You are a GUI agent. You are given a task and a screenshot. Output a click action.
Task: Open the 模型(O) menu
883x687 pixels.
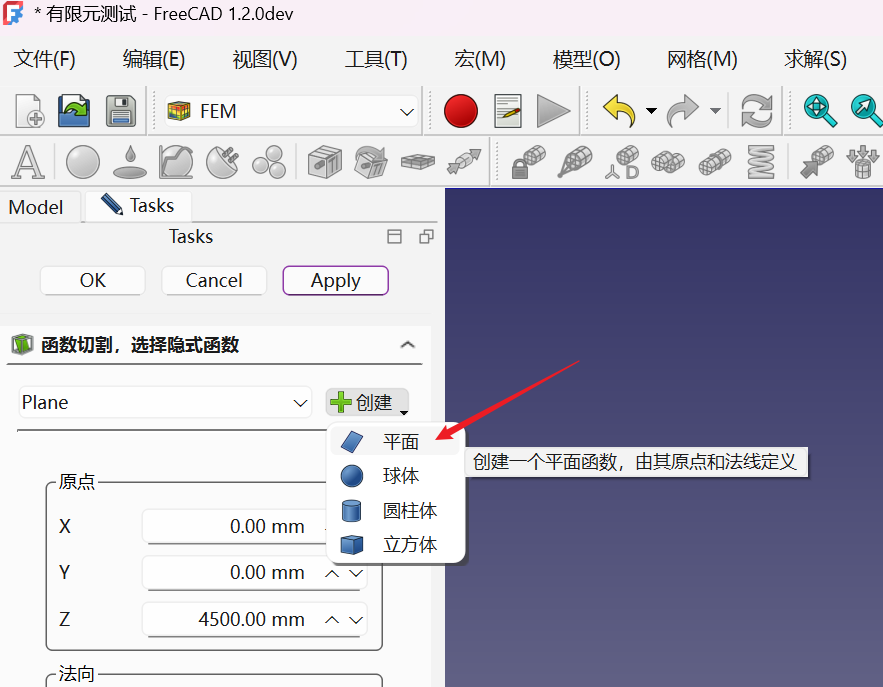(x=586, y=59)
